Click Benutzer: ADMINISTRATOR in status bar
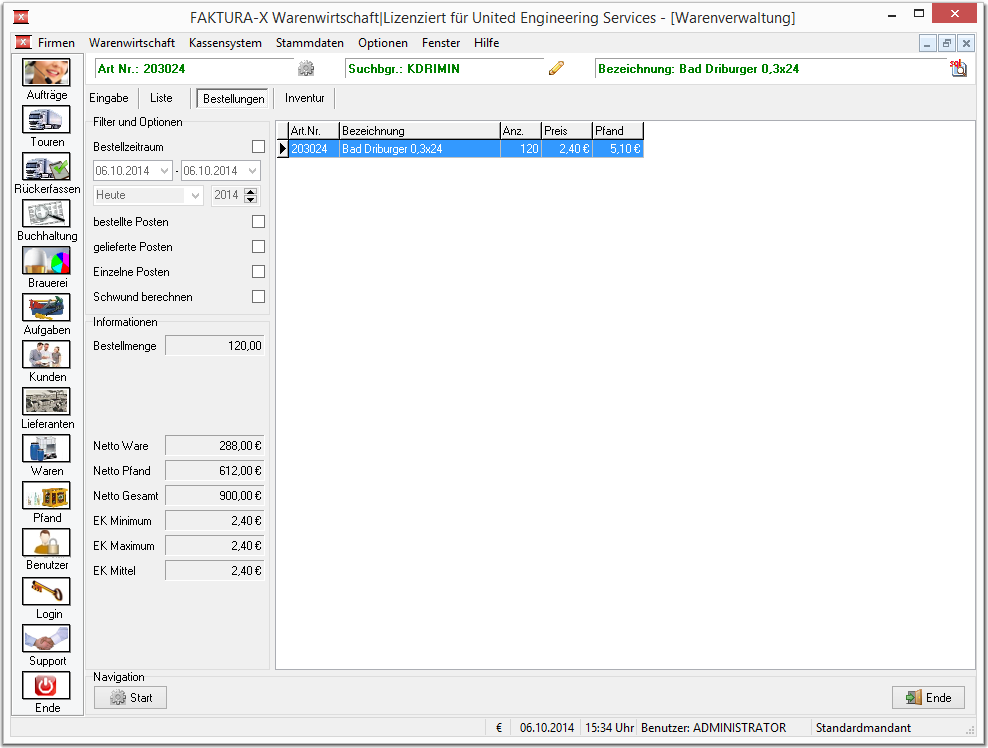This screenshot has height=748, width=988. 713,728
